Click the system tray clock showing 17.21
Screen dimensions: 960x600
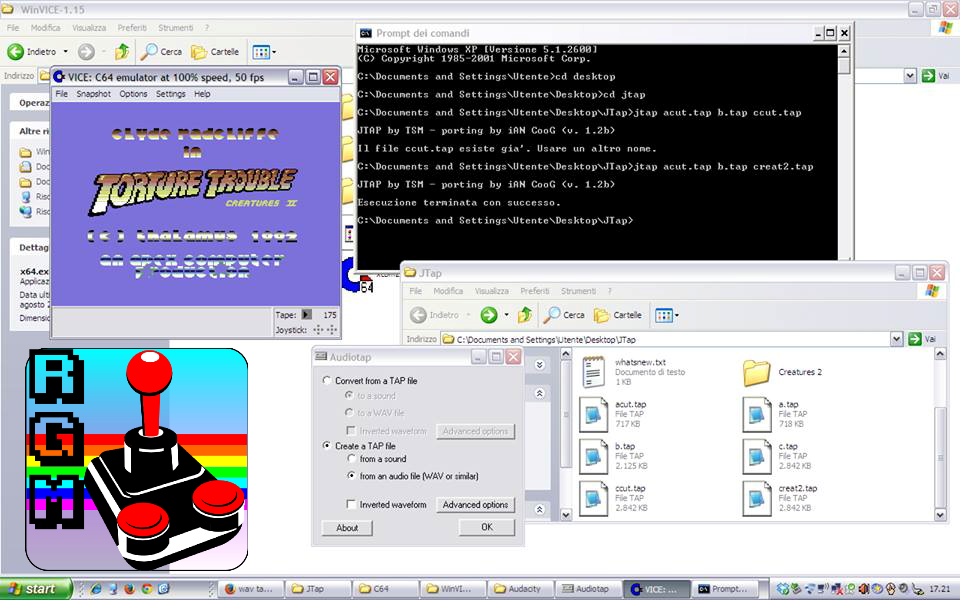pyautogui.click(x=940, y=589)
